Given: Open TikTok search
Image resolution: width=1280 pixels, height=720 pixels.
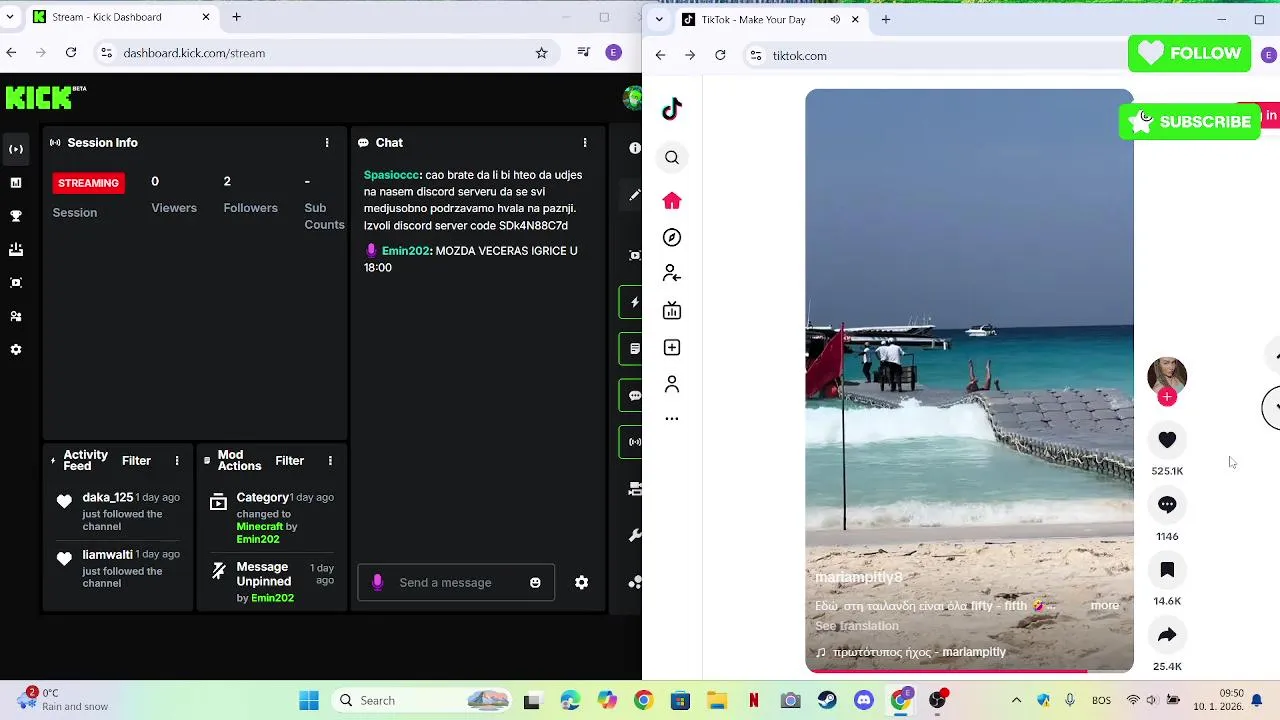Looking at the screenshot, I should [x=672, y=157].
